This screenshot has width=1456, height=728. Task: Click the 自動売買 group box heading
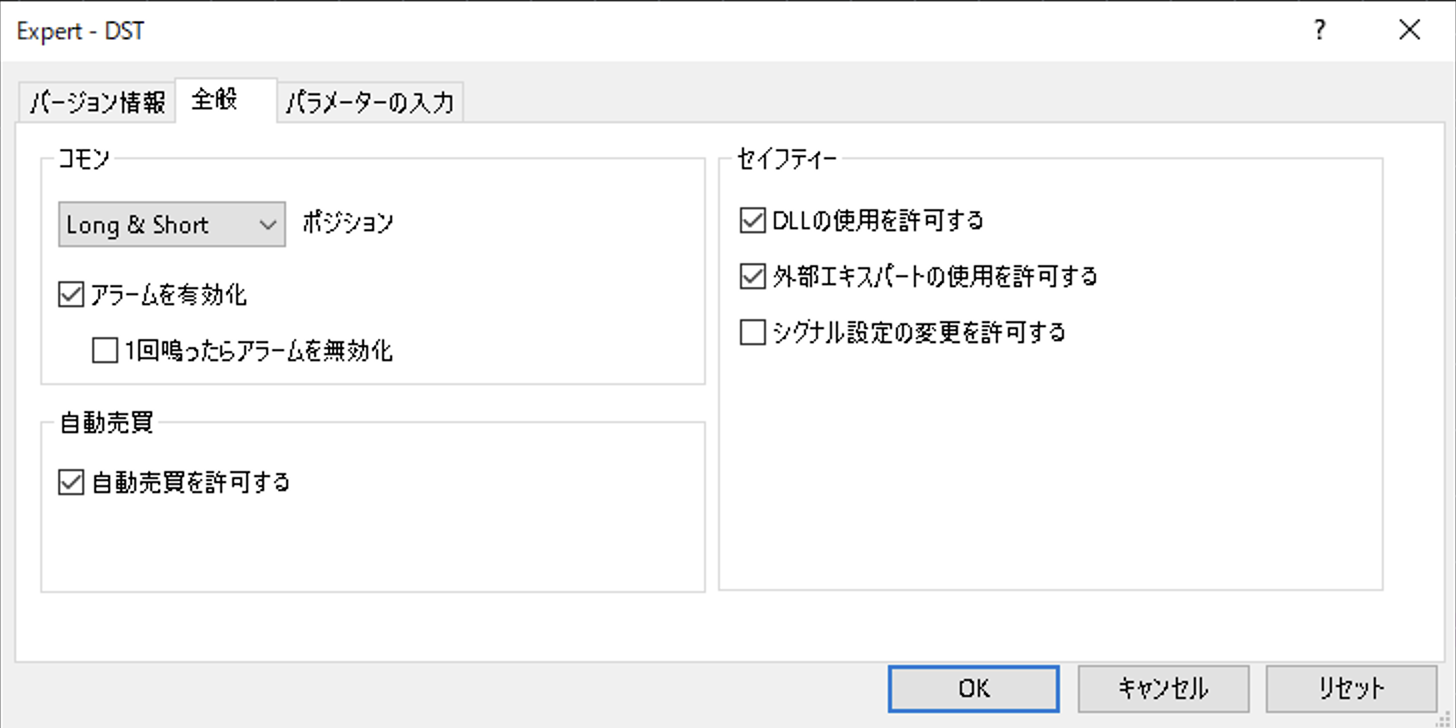106,423
